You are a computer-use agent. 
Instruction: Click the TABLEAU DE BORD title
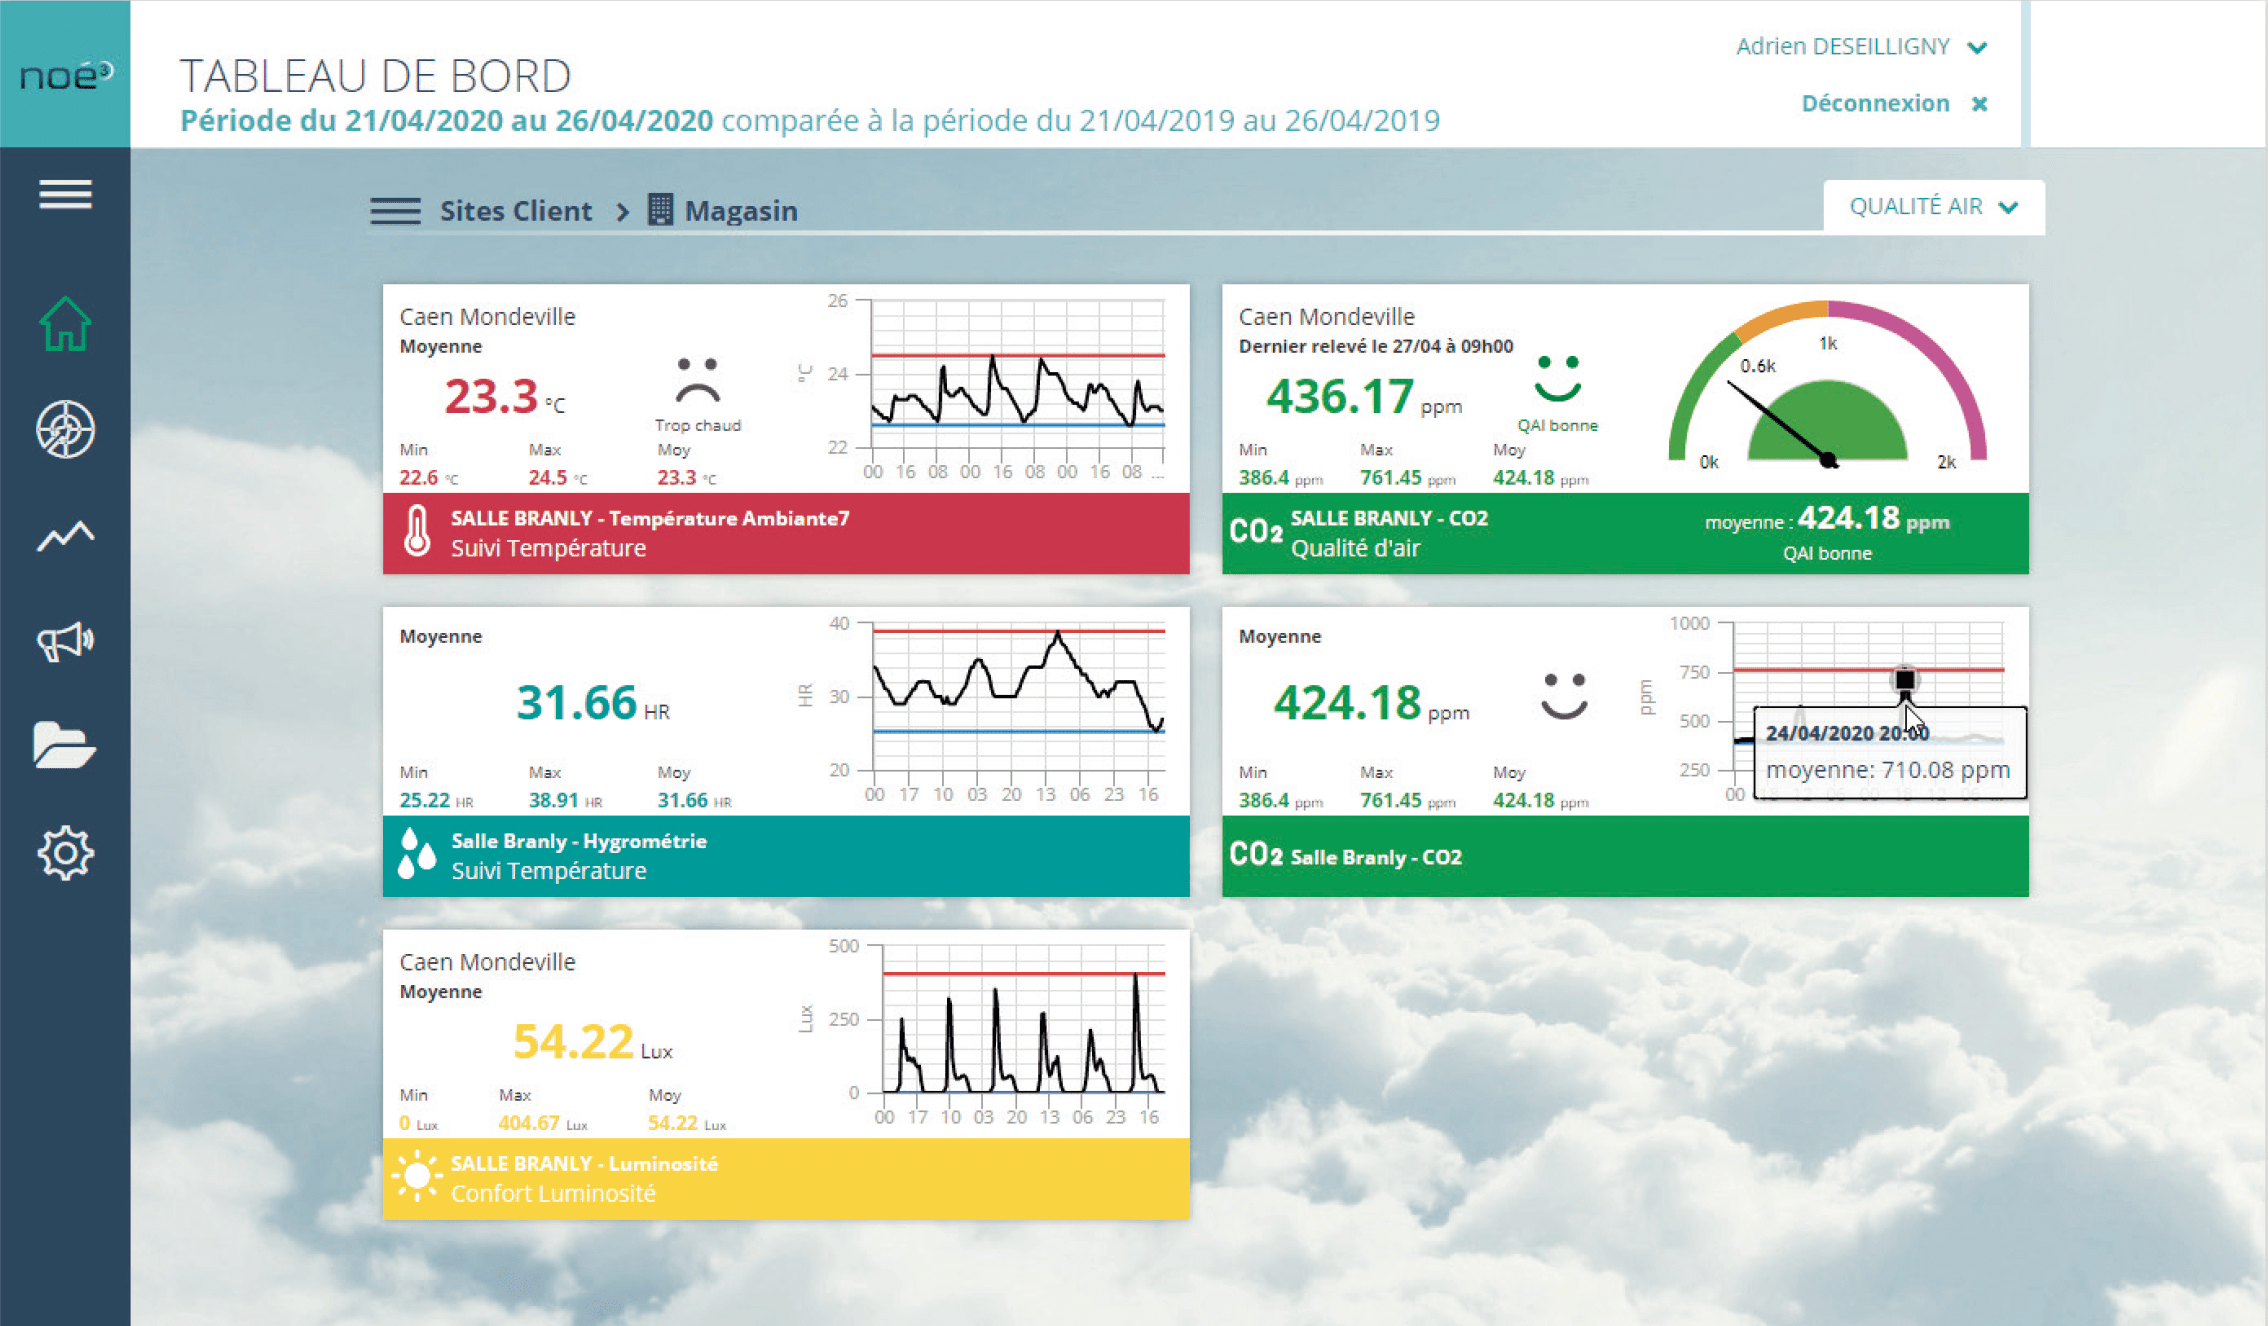tap(375, 75)
